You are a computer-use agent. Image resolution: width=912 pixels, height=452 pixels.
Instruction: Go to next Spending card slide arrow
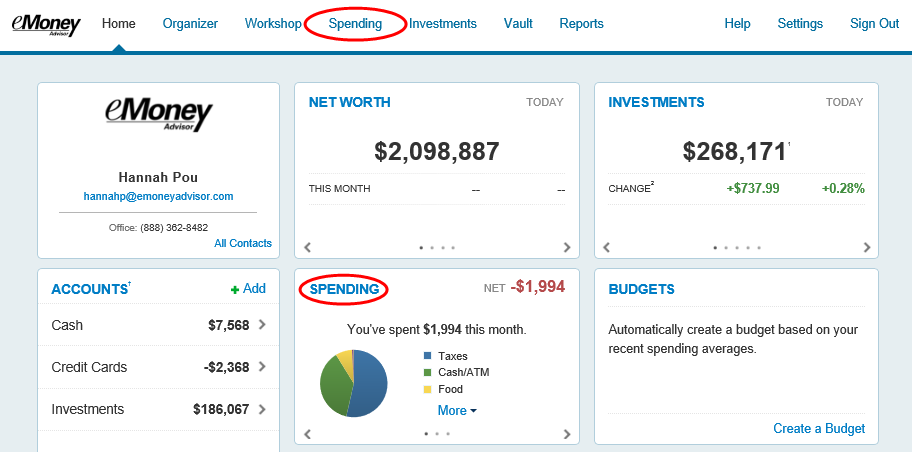click(567, 434)
